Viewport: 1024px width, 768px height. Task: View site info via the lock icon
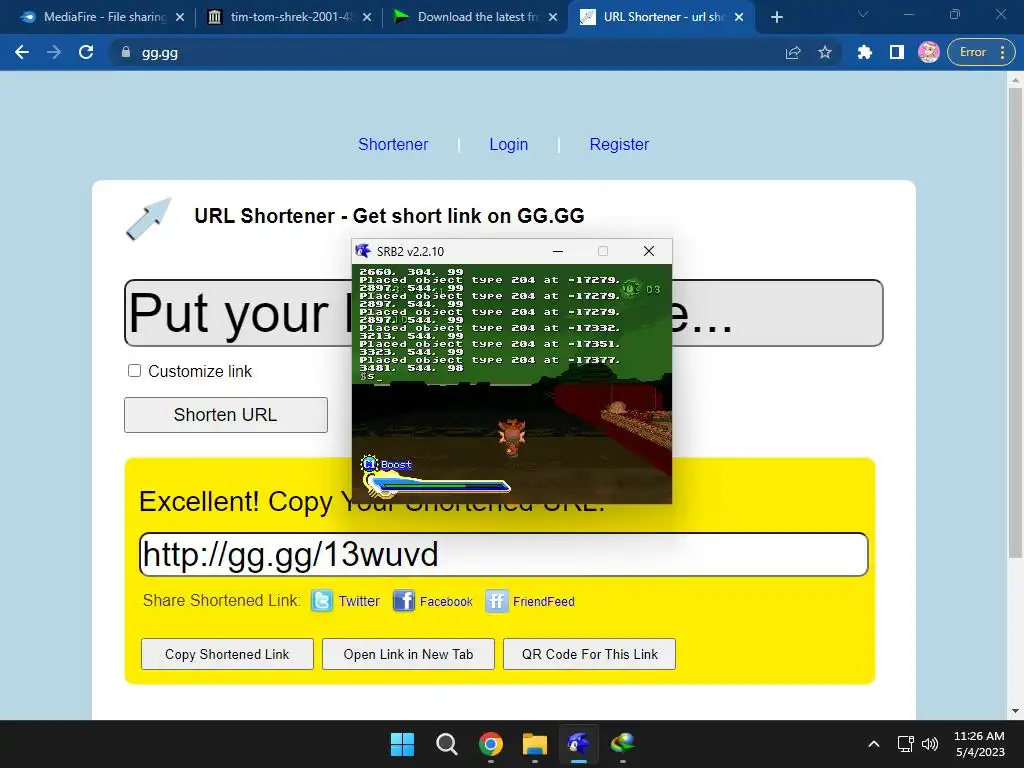pyautogui.click(x=126, y=52)
